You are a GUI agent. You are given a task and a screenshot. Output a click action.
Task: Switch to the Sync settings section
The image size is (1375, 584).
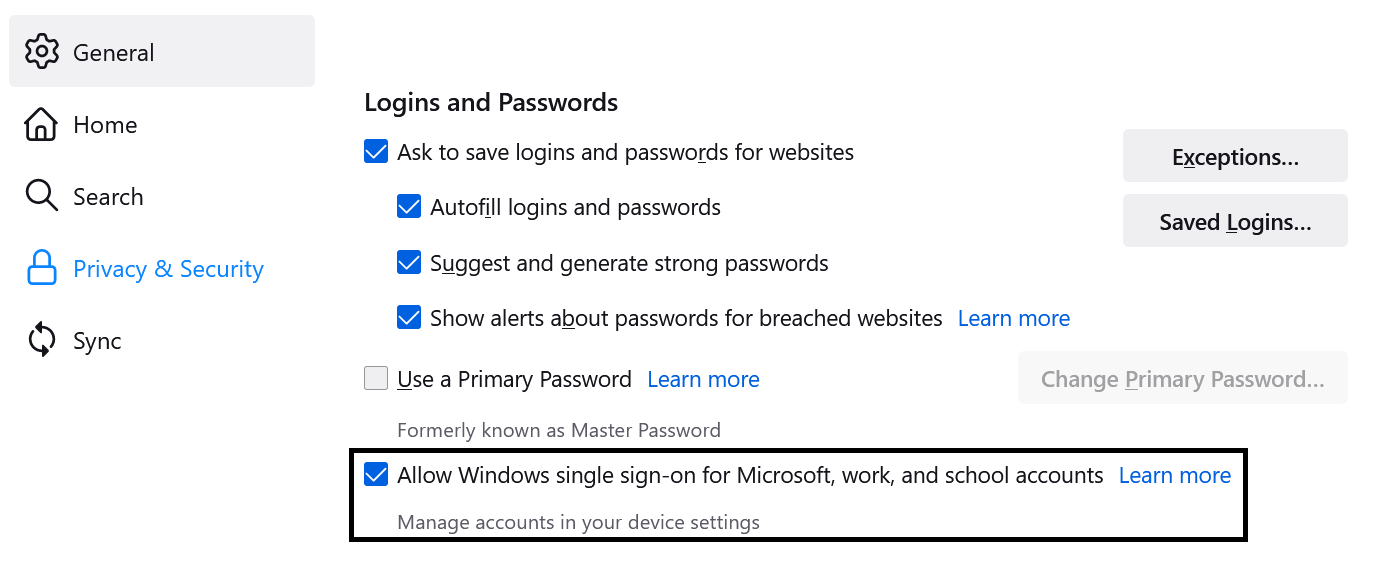[x=99, y=340]
